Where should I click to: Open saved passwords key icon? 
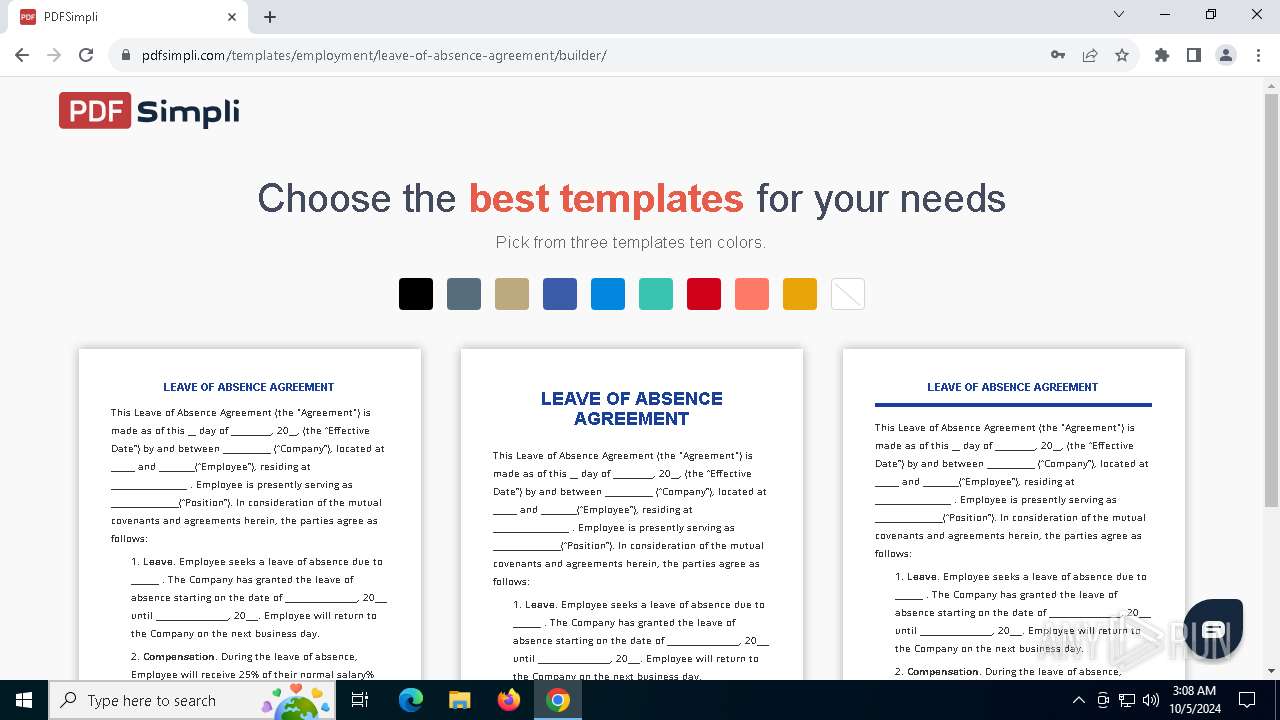[1058, 55]
